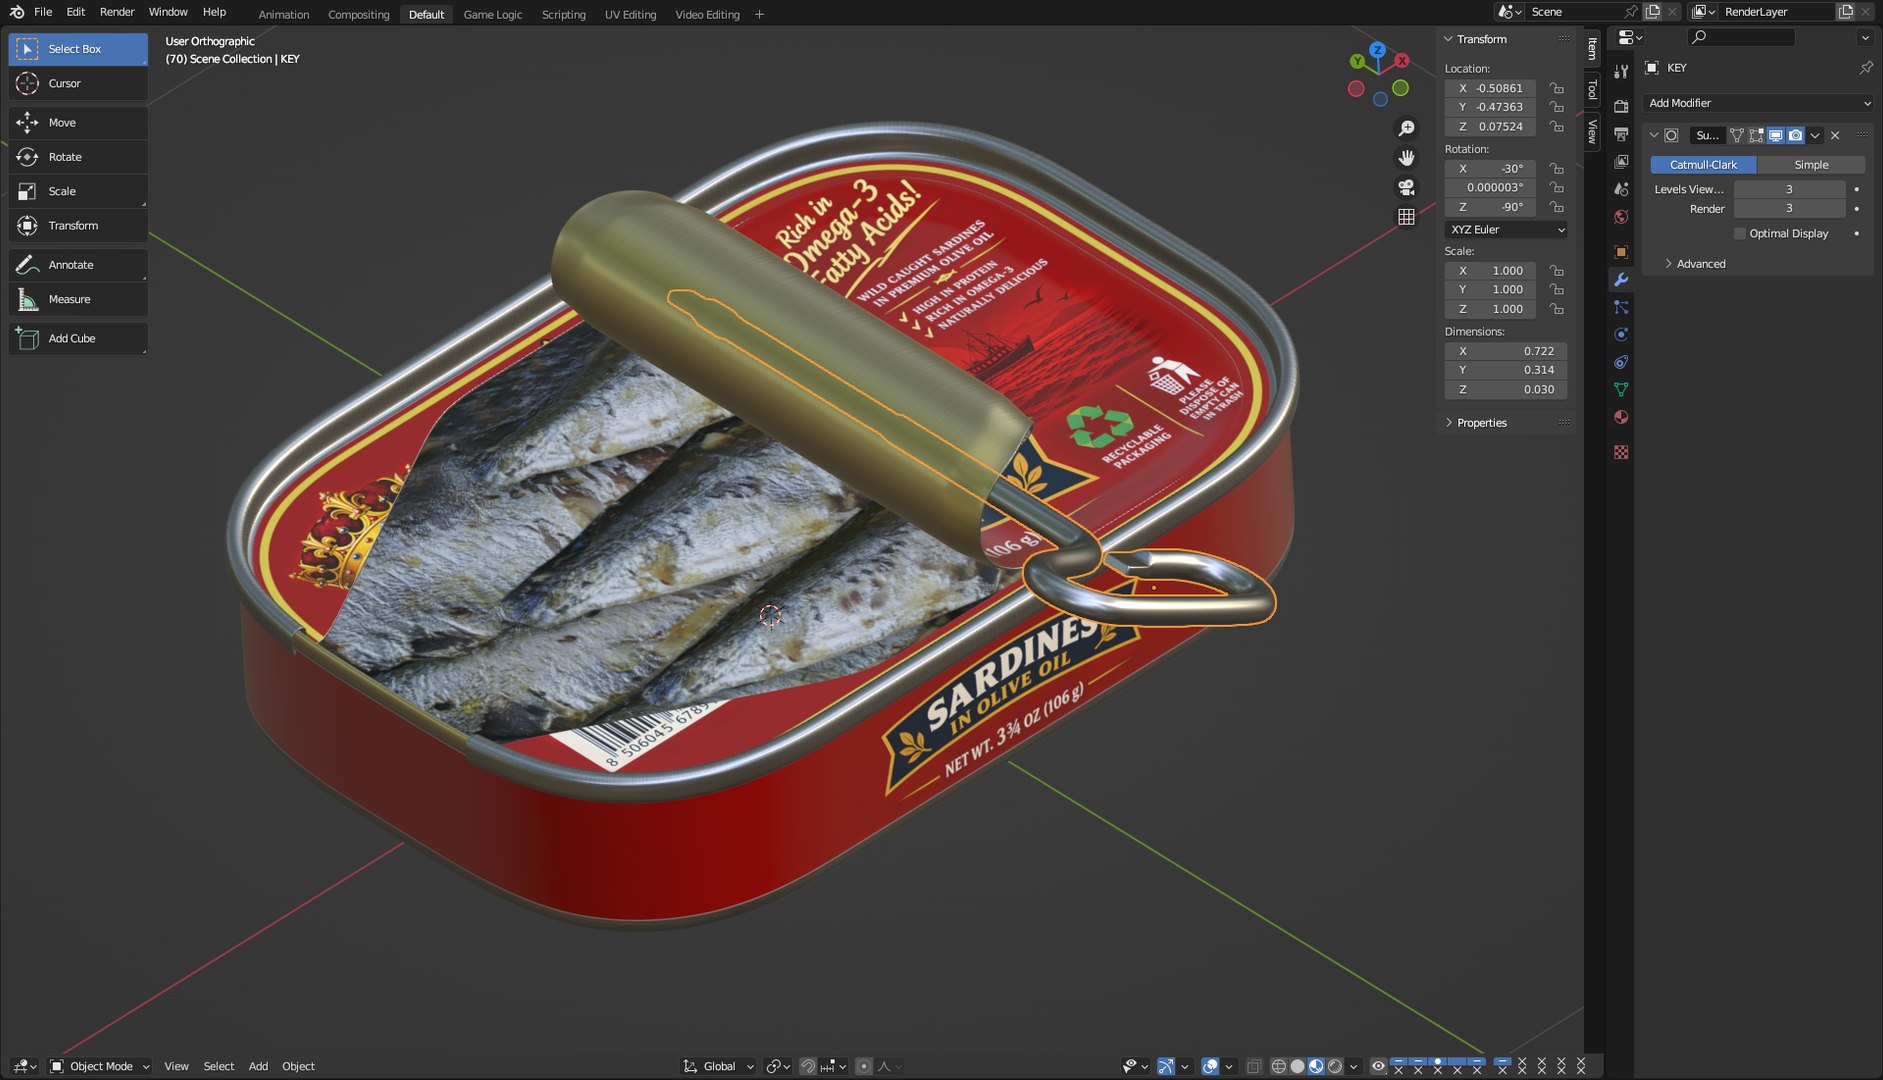Viewport: 1883px width, 1080px height.
Task: Open the Global transform orientation dropdown
Action: (718, 1066)
